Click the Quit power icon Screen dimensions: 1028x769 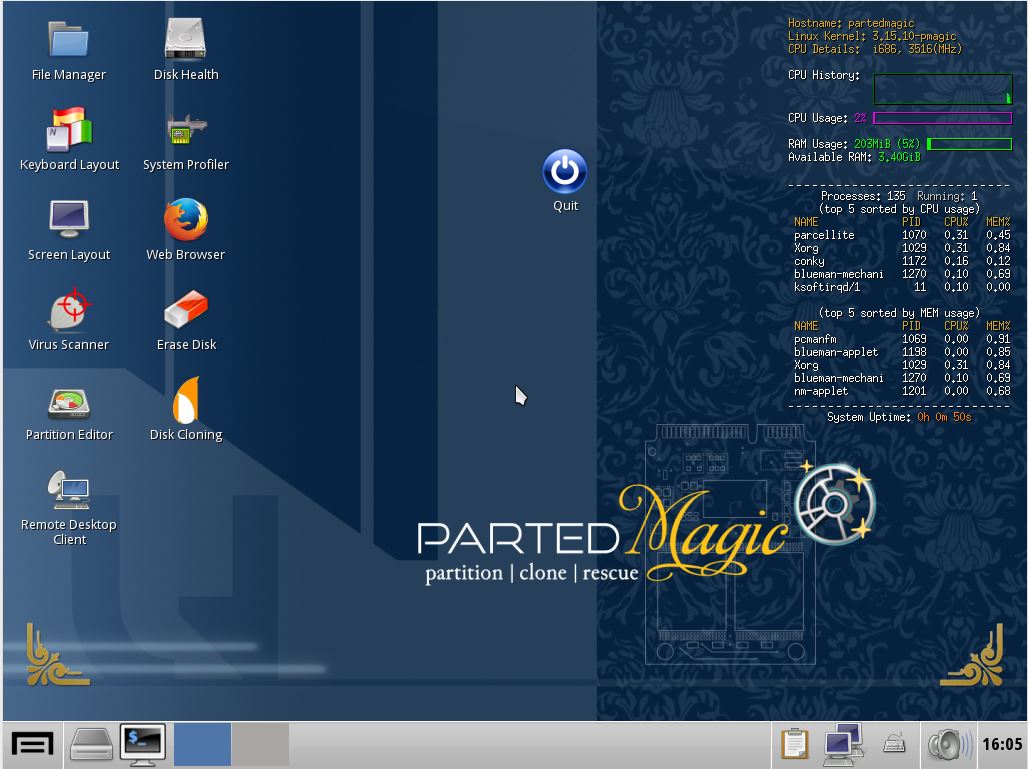coord(564,171)
